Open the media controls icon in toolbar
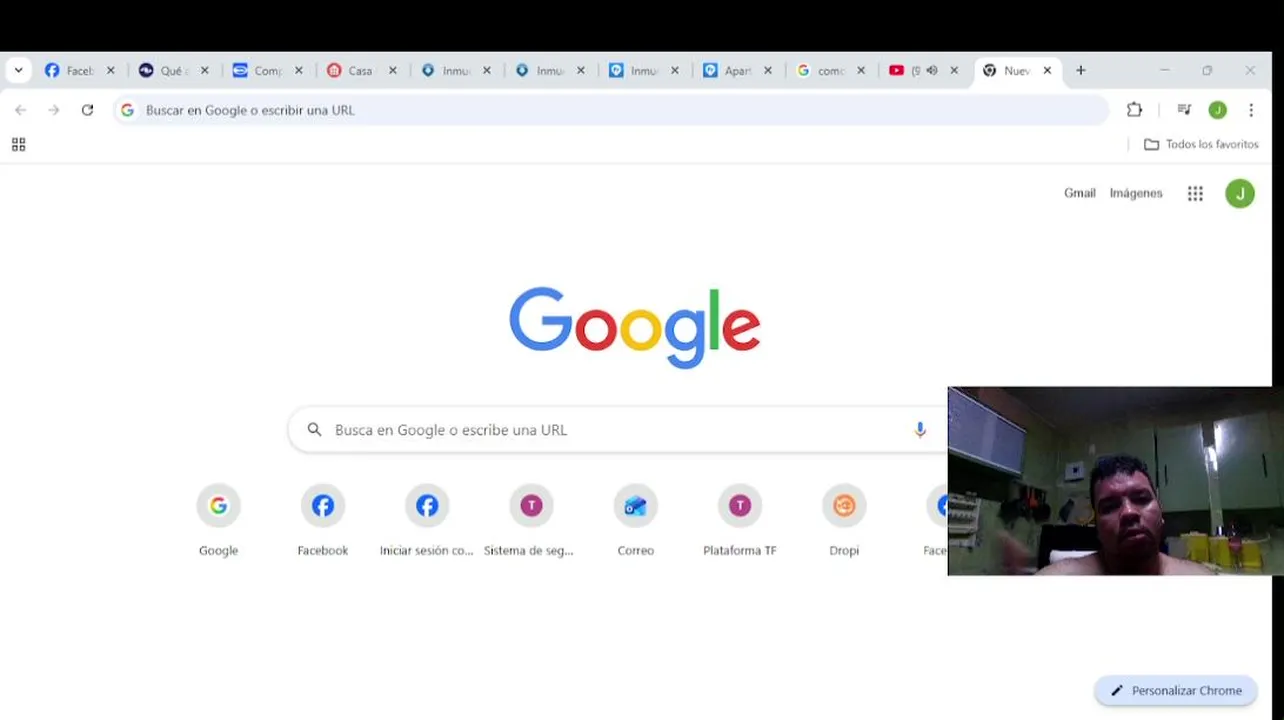Image resolution: width=1284 pixels, height=720 pixels. click(x=1184, y=110)
